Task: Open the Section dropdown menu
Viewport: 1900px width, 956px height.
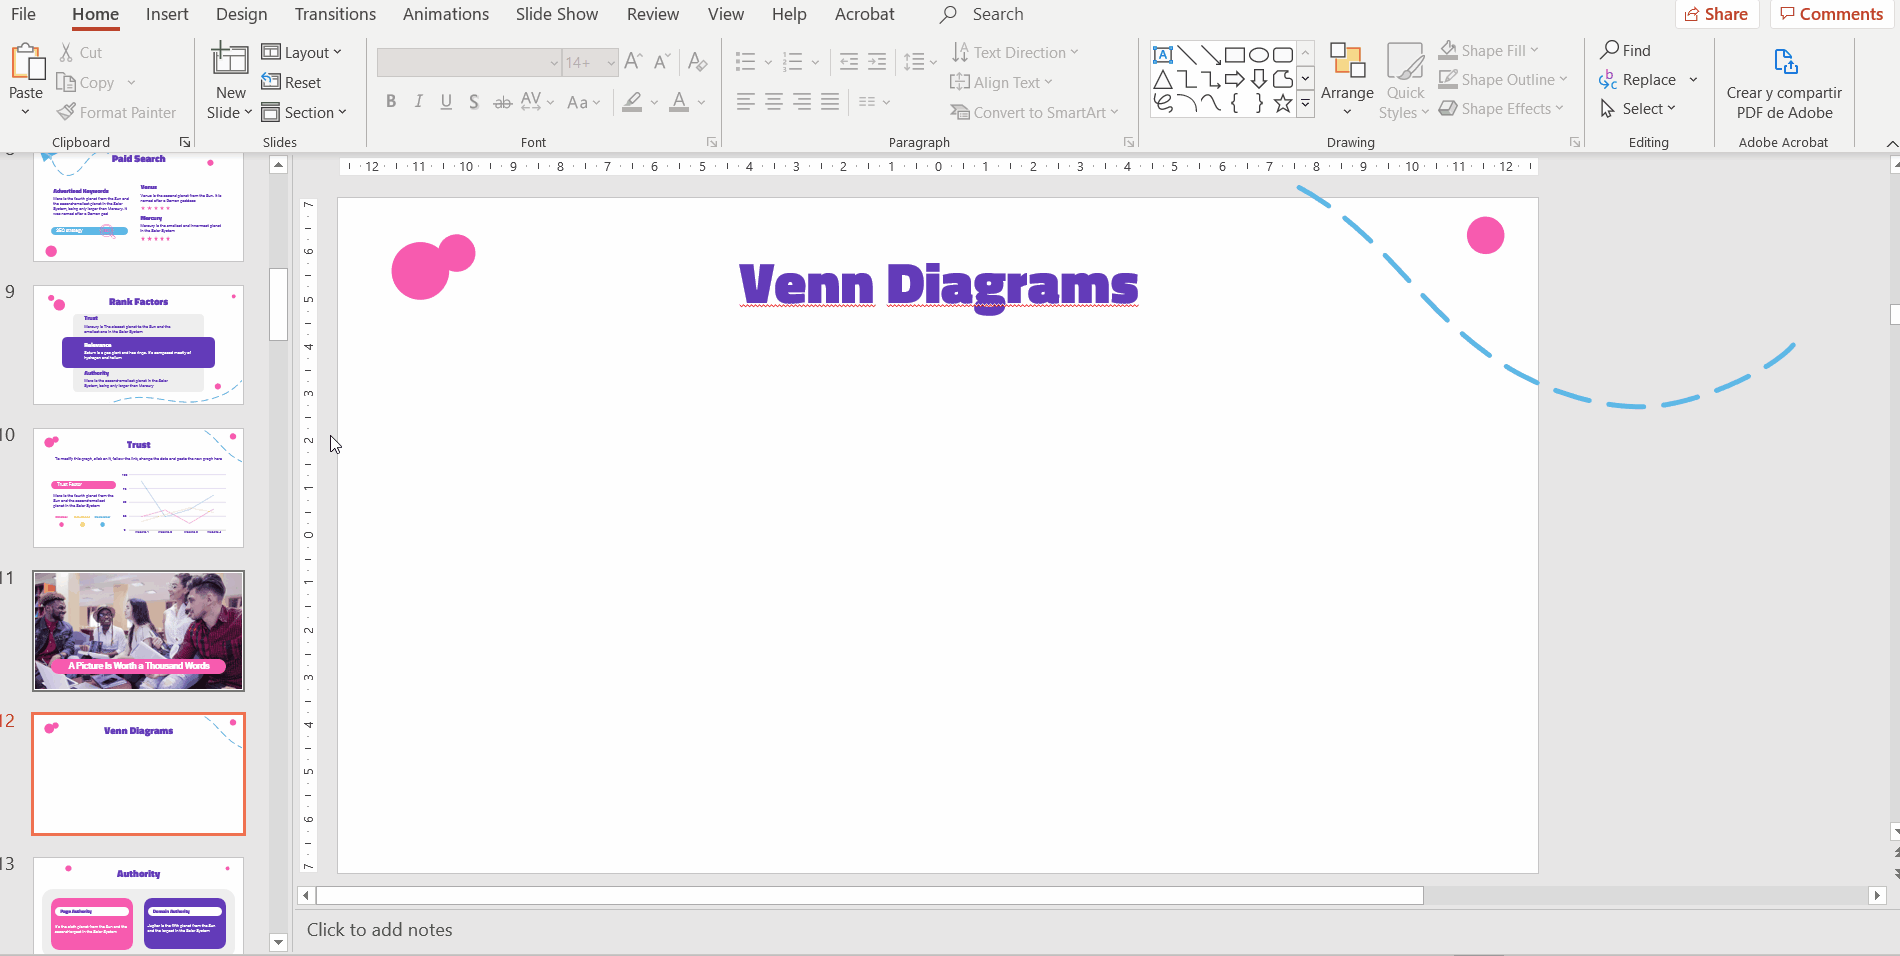Action: click(x=304, y=112)
